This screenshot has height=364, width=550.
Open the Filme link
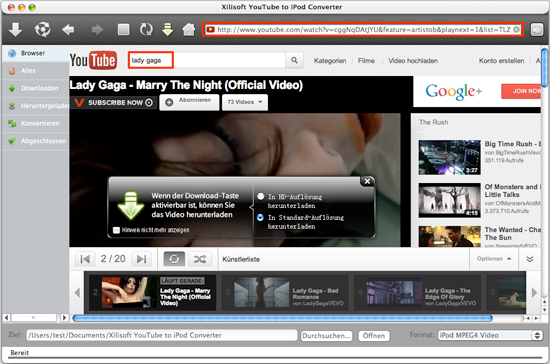pos(366,61)
